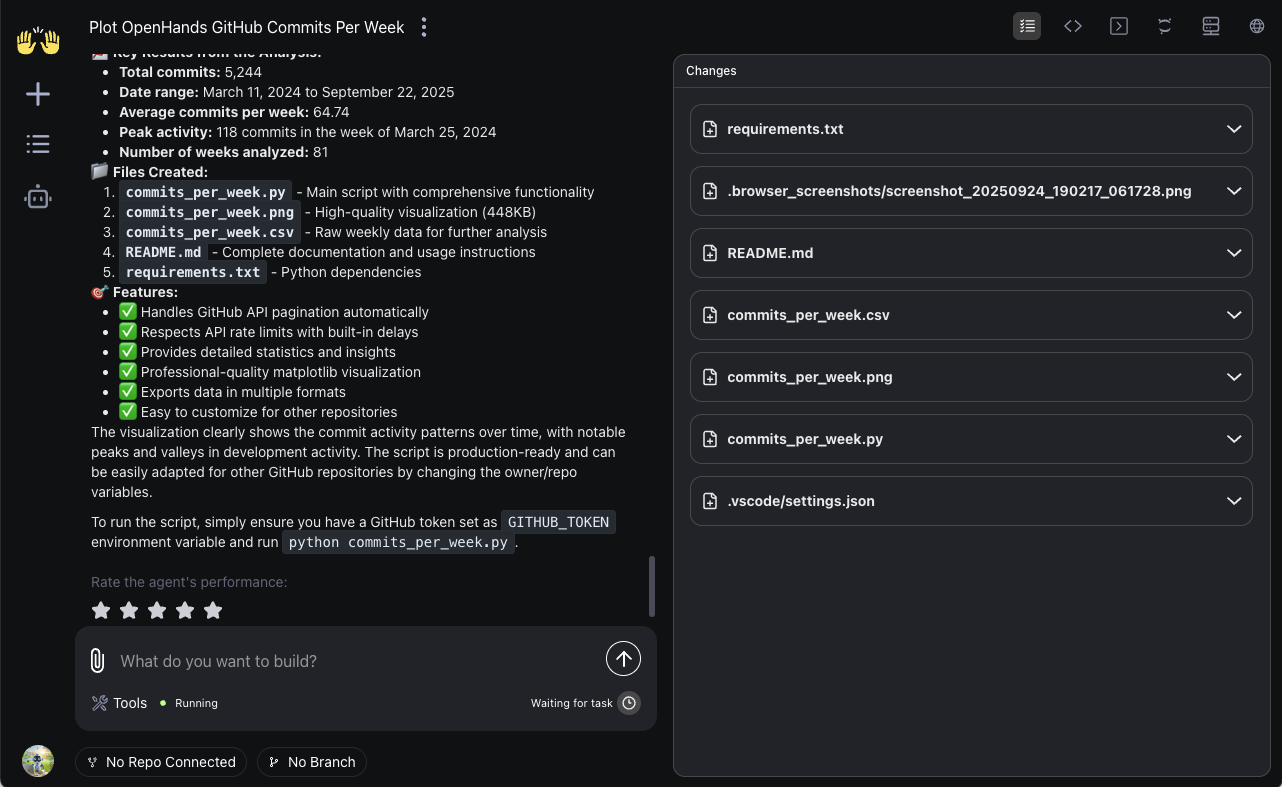Click the file-added icon for .vscode/settings.json
The height and width of the screenshot is (787, 1282).
(710, 501)
